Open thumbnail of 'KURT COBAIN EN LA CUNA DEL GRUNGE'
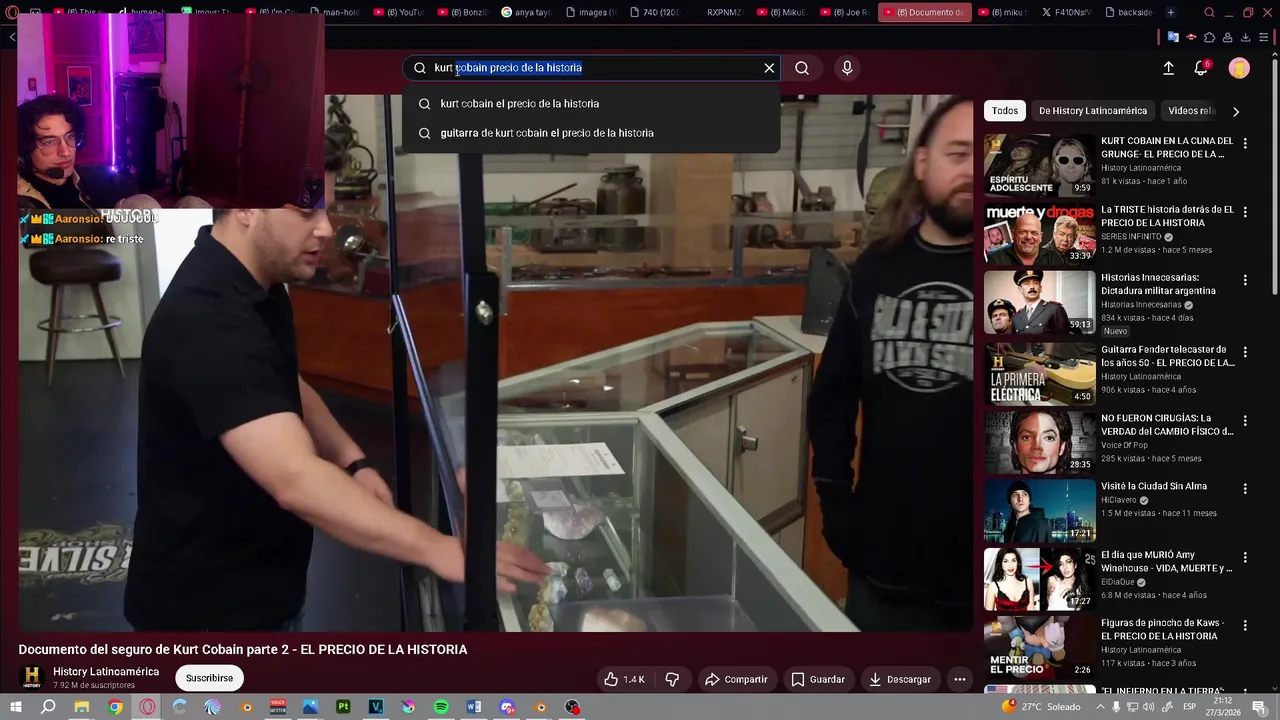Viewport: 1280px width, 720px height. pyautogui.click(x=1039, y=165)
